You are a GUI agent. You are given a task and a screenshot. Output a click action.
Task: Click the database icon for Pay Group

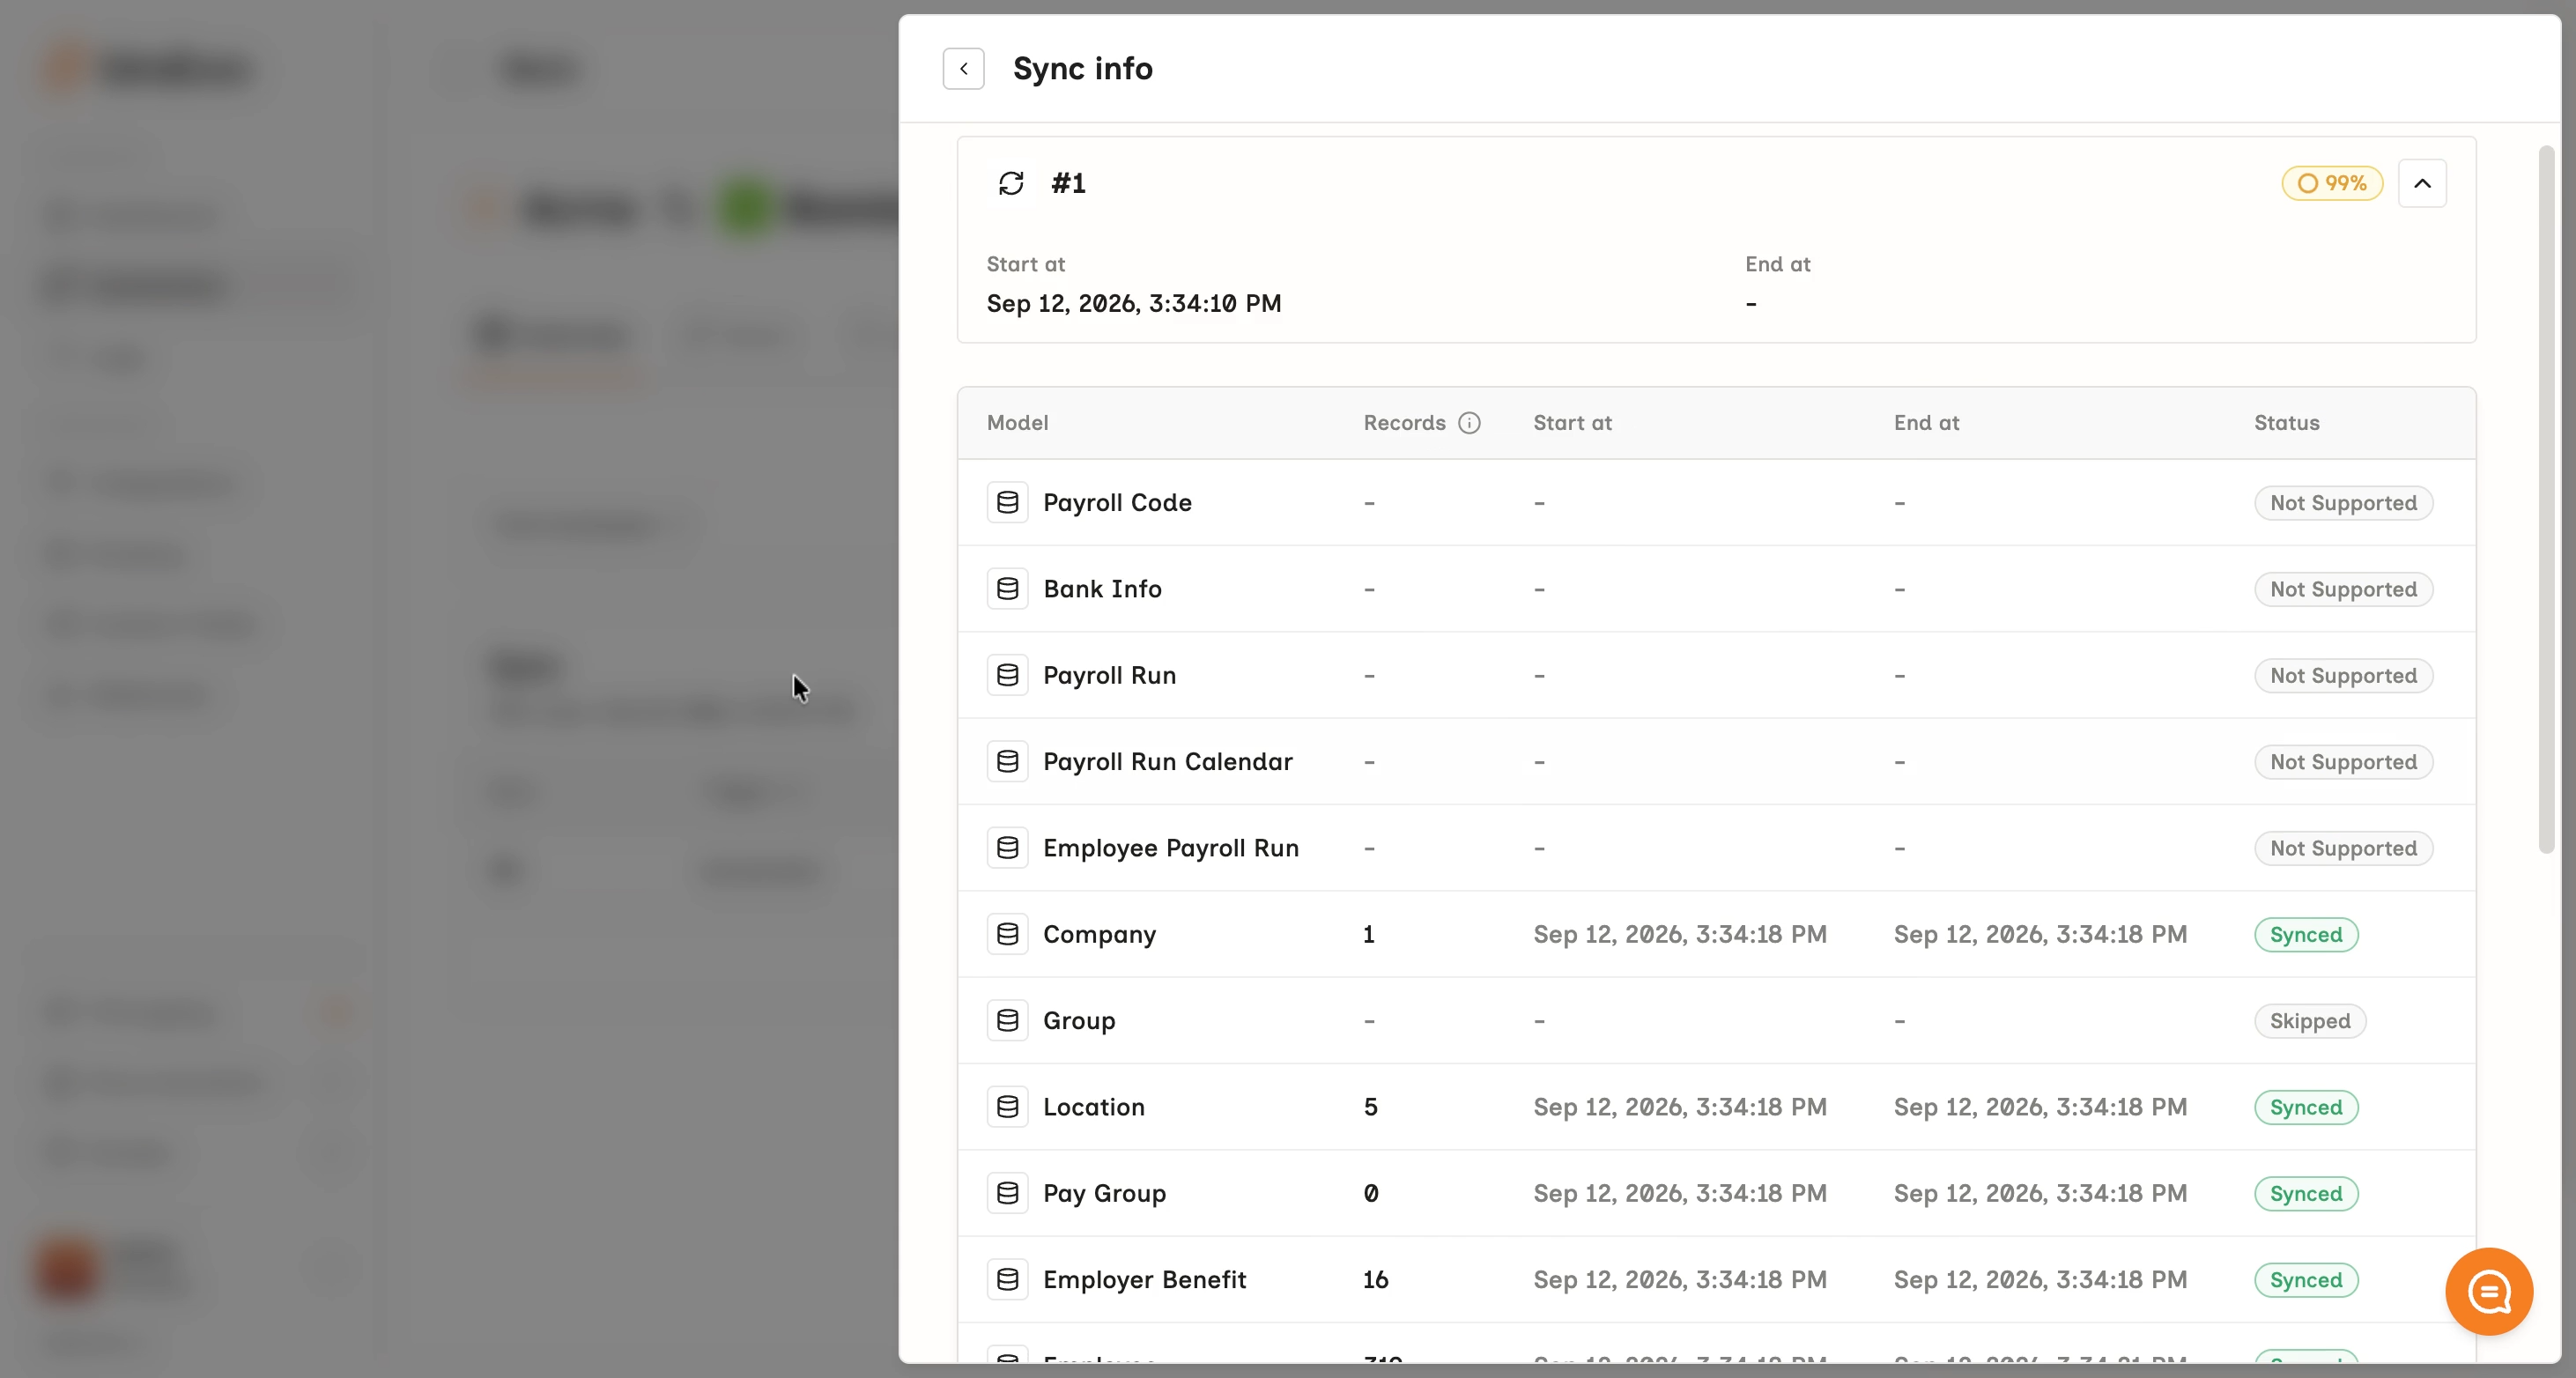1008,1193
